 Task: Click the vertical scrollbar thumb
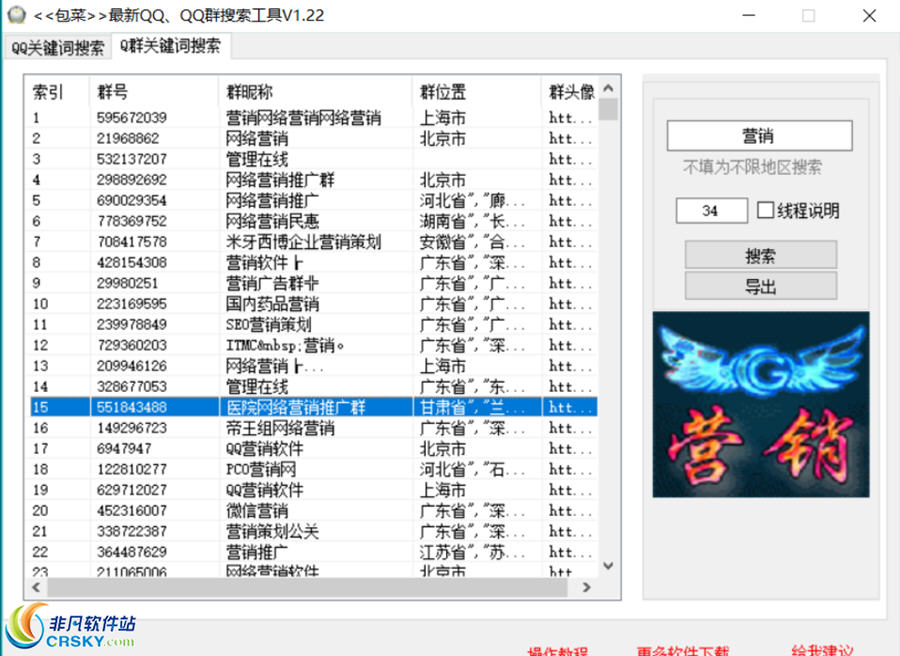pyautogui.click(x=608, y=109)
